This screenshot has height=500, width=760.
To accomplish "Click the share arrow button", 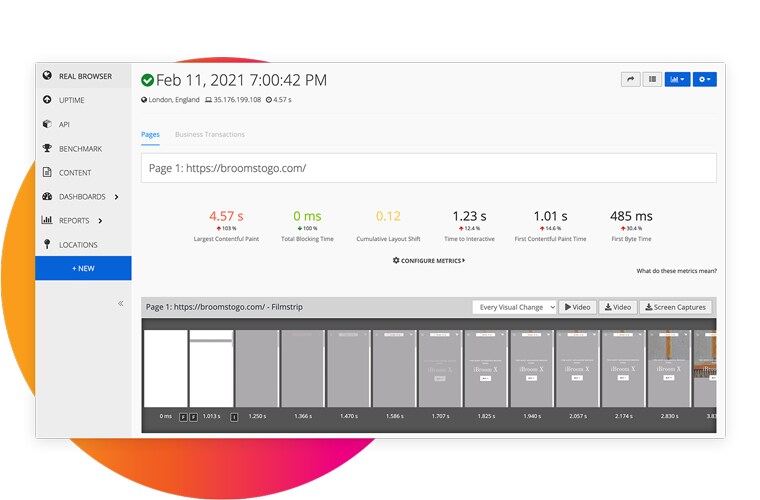I will tap(631, 79).
